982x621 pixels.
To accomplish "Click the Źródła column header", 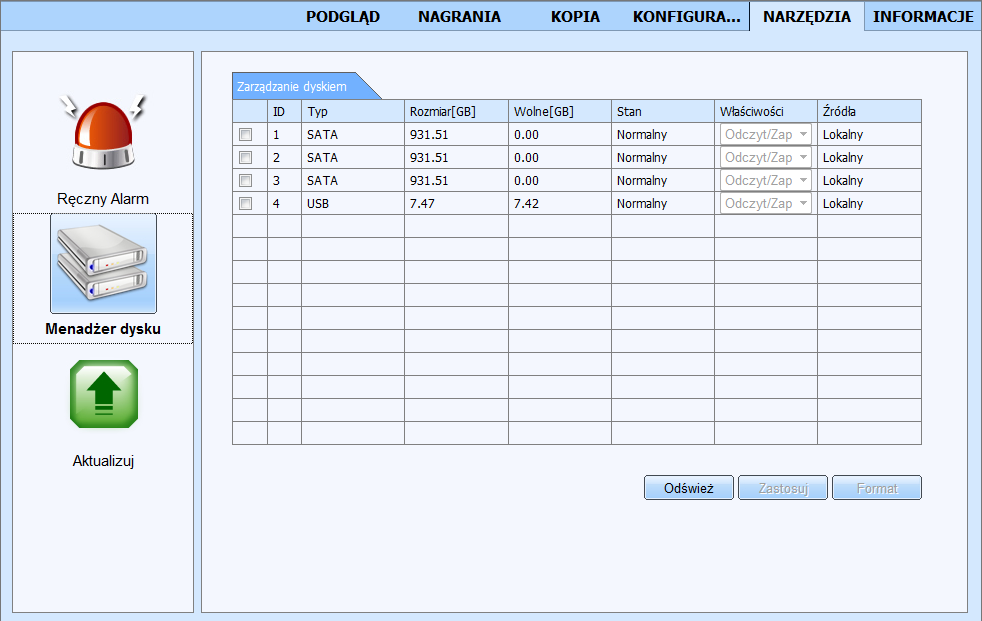I will [x=869, y=111].
